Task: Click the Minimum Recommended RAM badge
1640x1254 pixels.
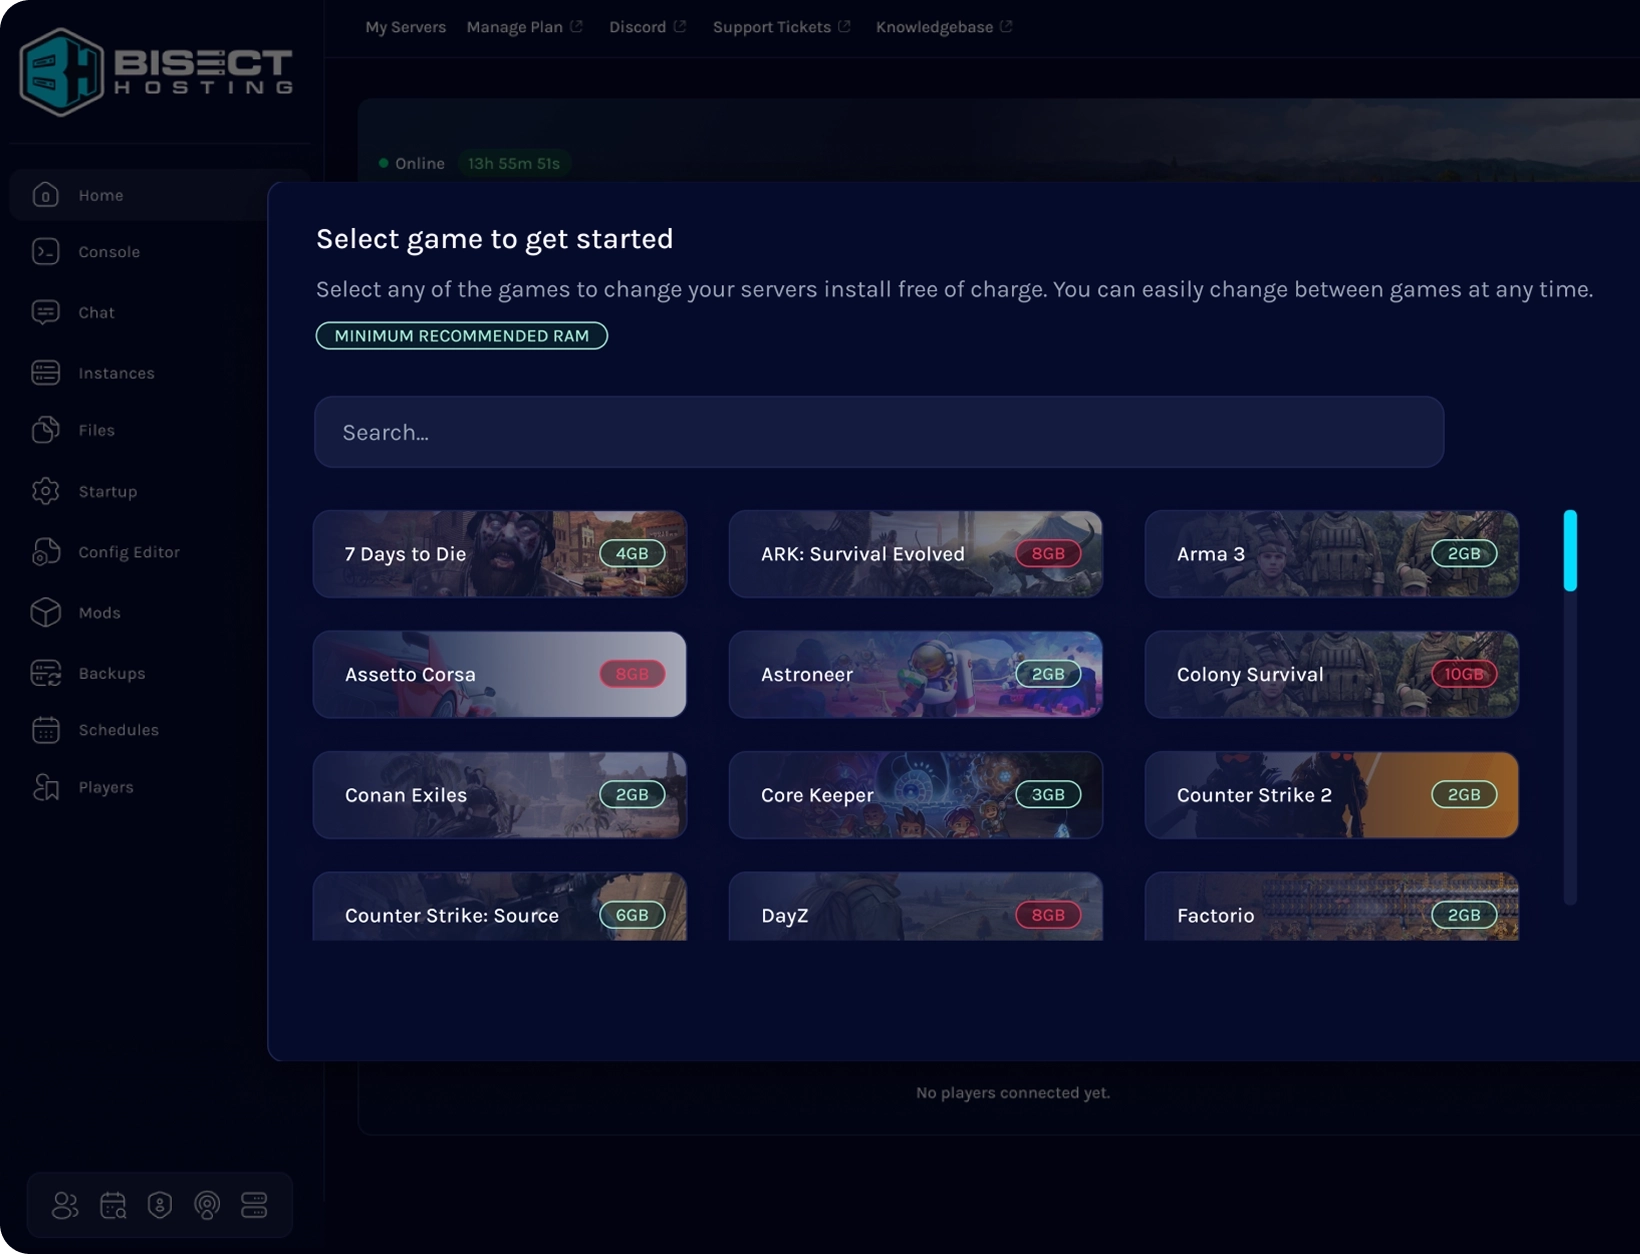Action: [461, 336]
